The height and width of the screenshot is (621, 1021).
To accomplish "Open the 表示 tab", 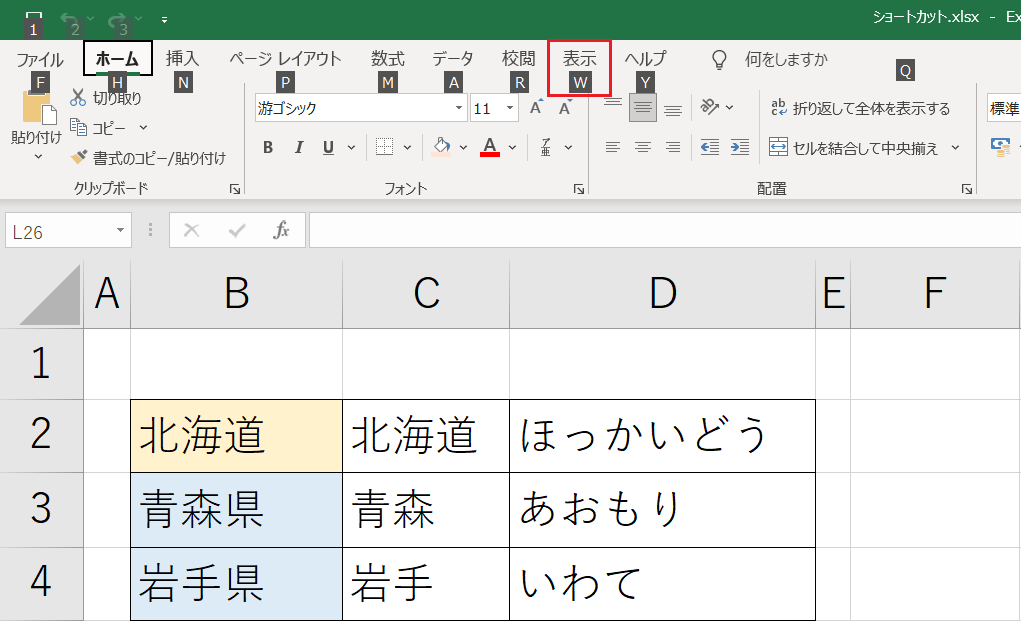I will pyautogui.click(x=580, y=59).
